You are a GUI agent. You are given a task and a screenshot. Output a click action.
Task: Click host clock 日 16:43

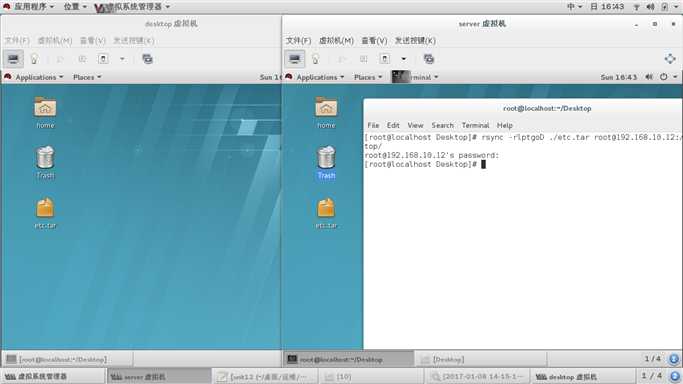(607, 7)
